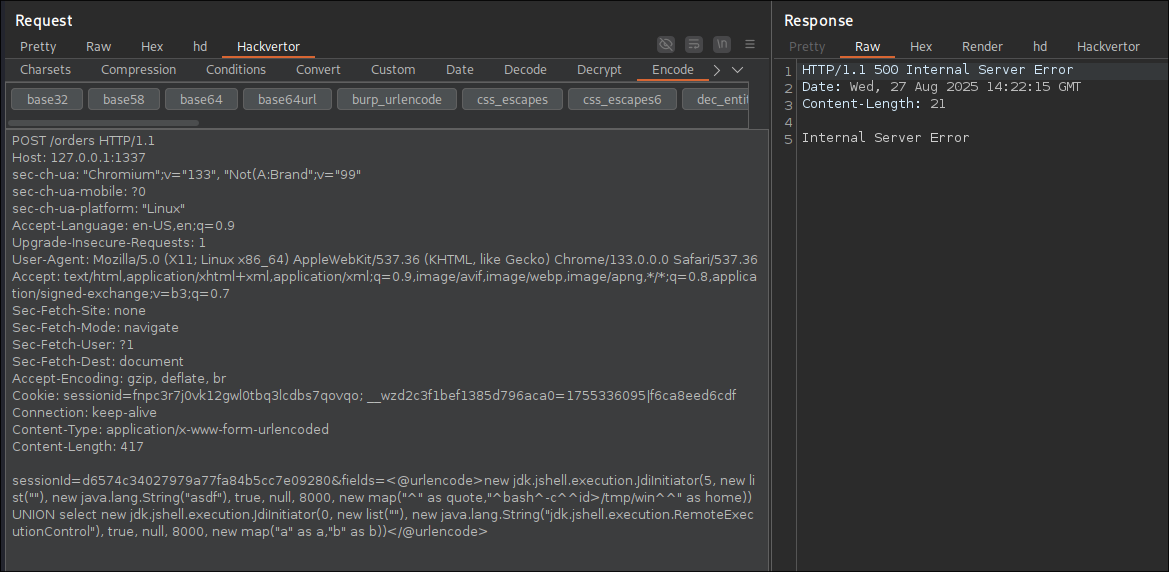
Task: Switch Response view to Pretty tab
Action: pos(807,46)
